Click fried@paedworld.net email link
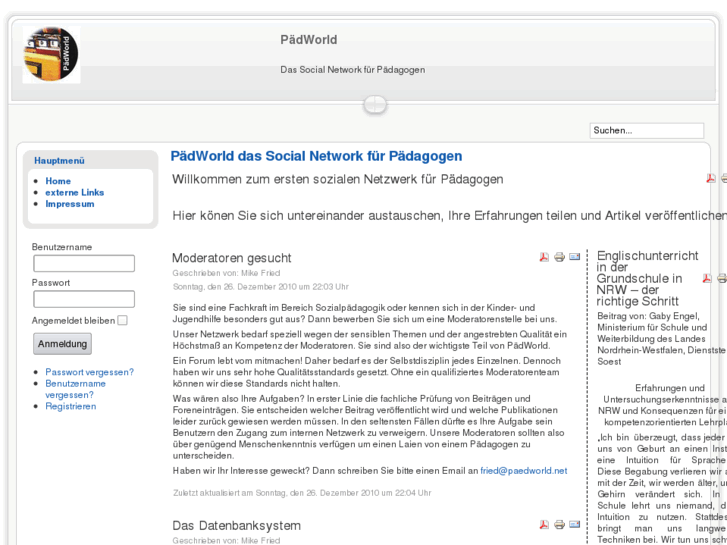Viewport: 727px width, 545px height. click(523, 471)
